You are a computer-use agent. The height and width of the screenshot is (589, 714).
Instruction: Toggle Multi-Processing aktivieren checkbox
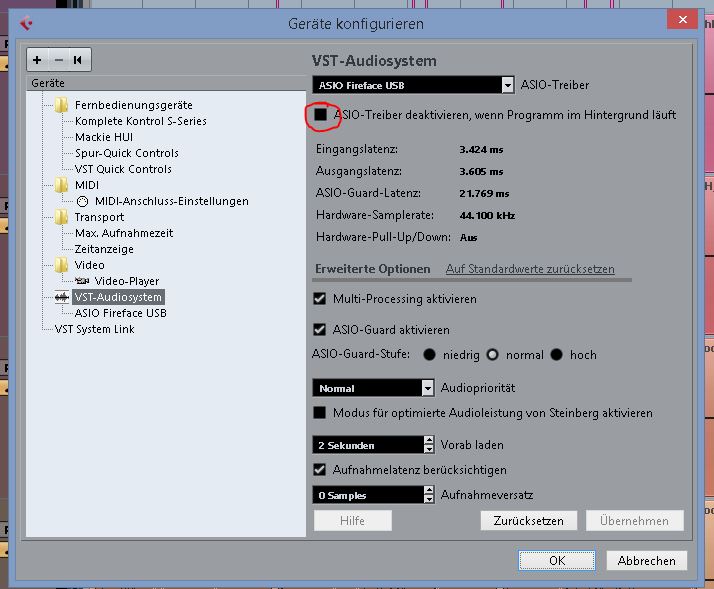(320, 299)
